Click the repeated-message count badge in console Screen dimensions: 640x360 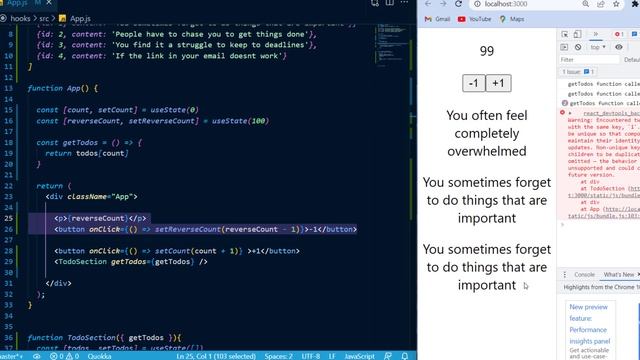(x=564, y=103)
